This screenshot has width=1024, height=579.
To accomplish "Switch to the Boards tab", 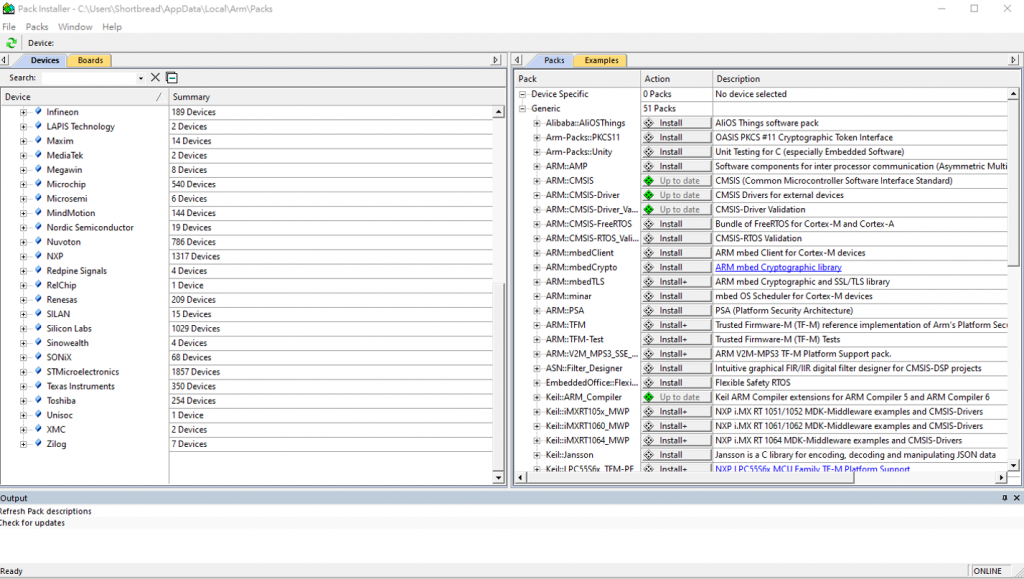I will (x=90, y=60).
